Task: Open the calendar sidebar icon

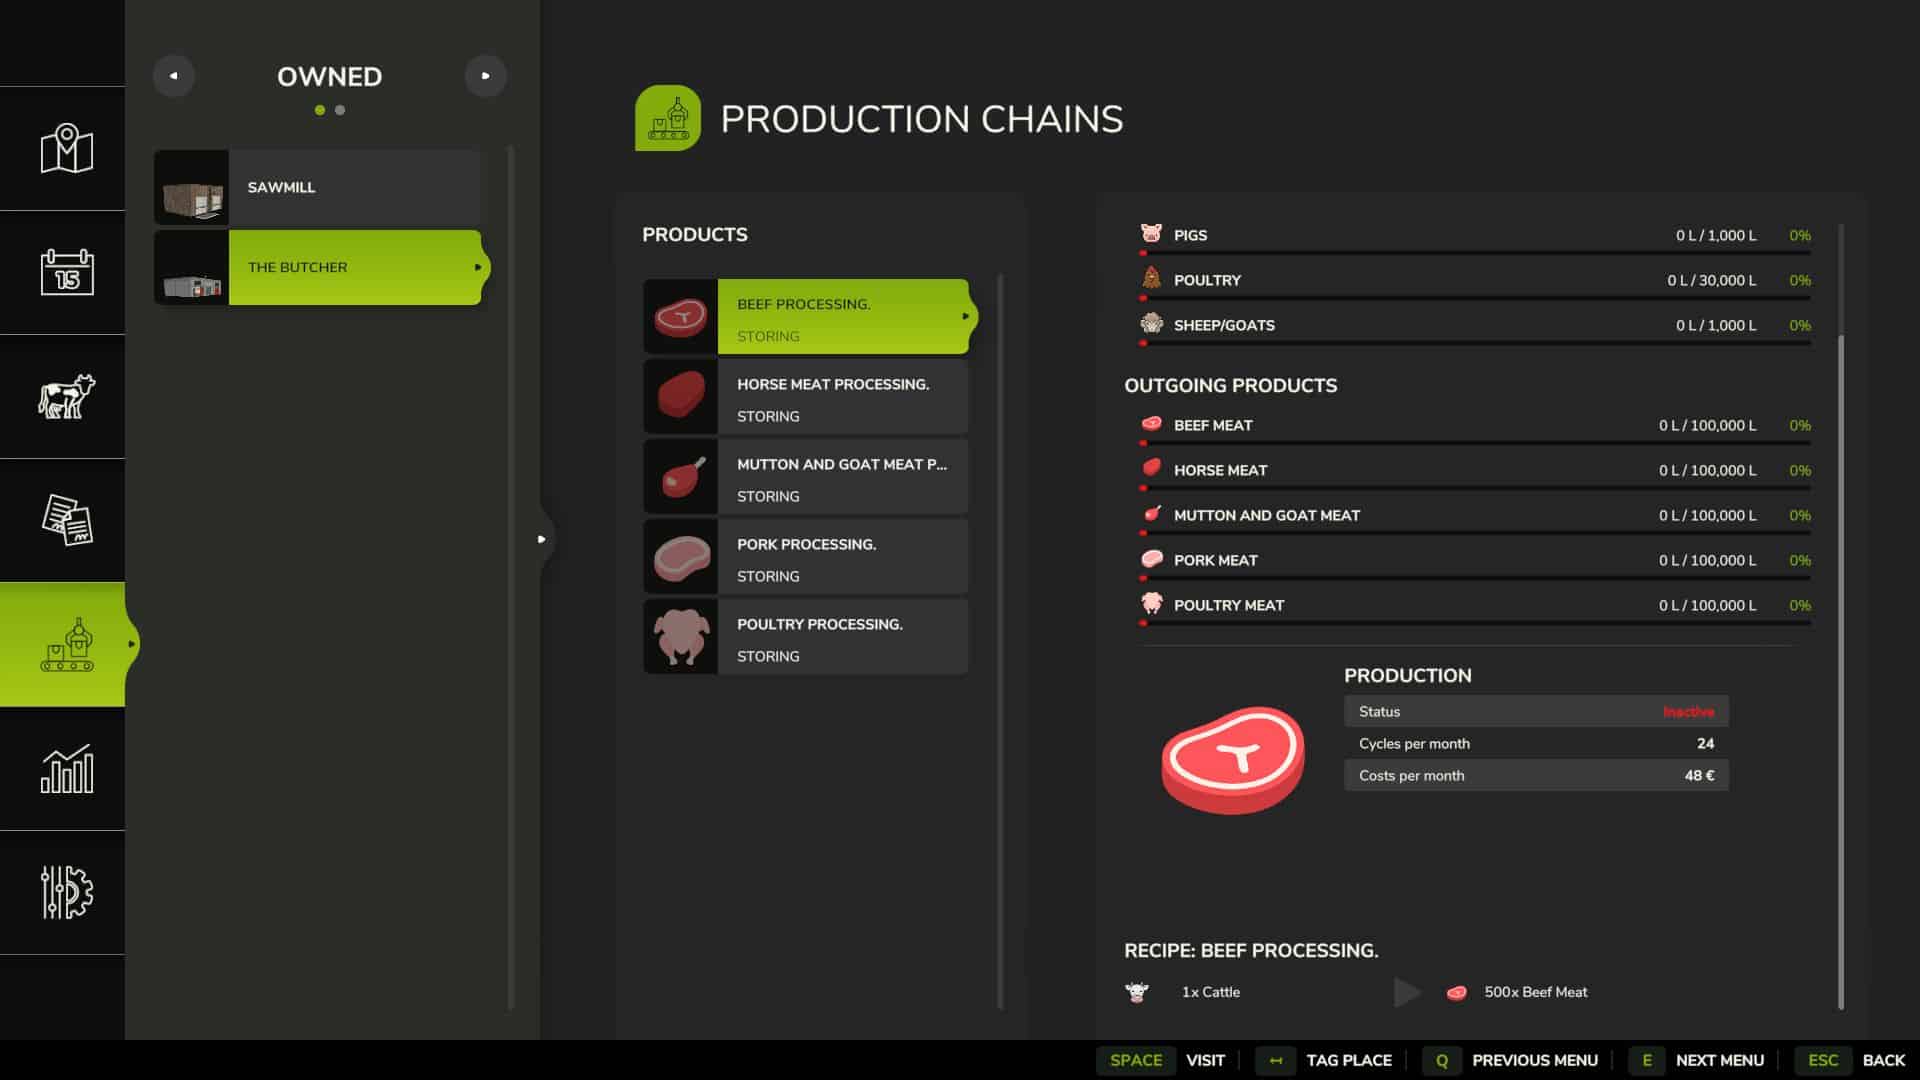Action: point(66,272)
